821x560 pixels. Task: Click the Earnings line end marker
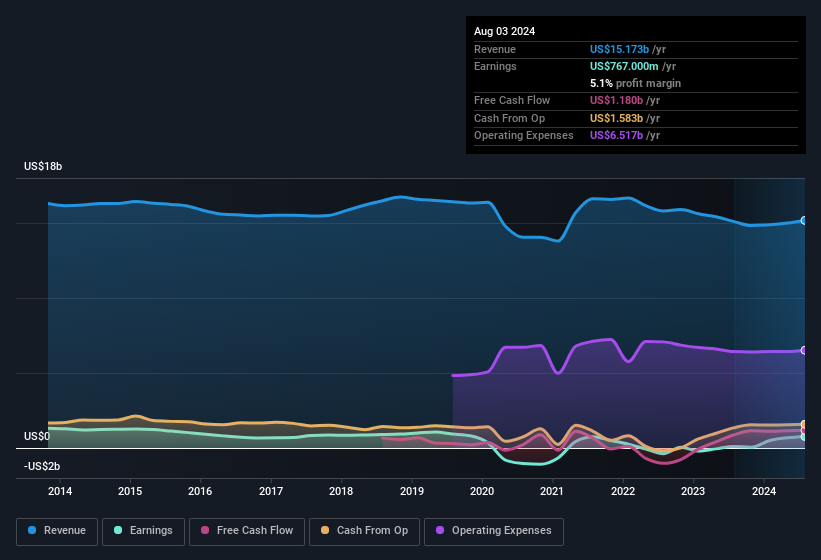tap(804, 437)
